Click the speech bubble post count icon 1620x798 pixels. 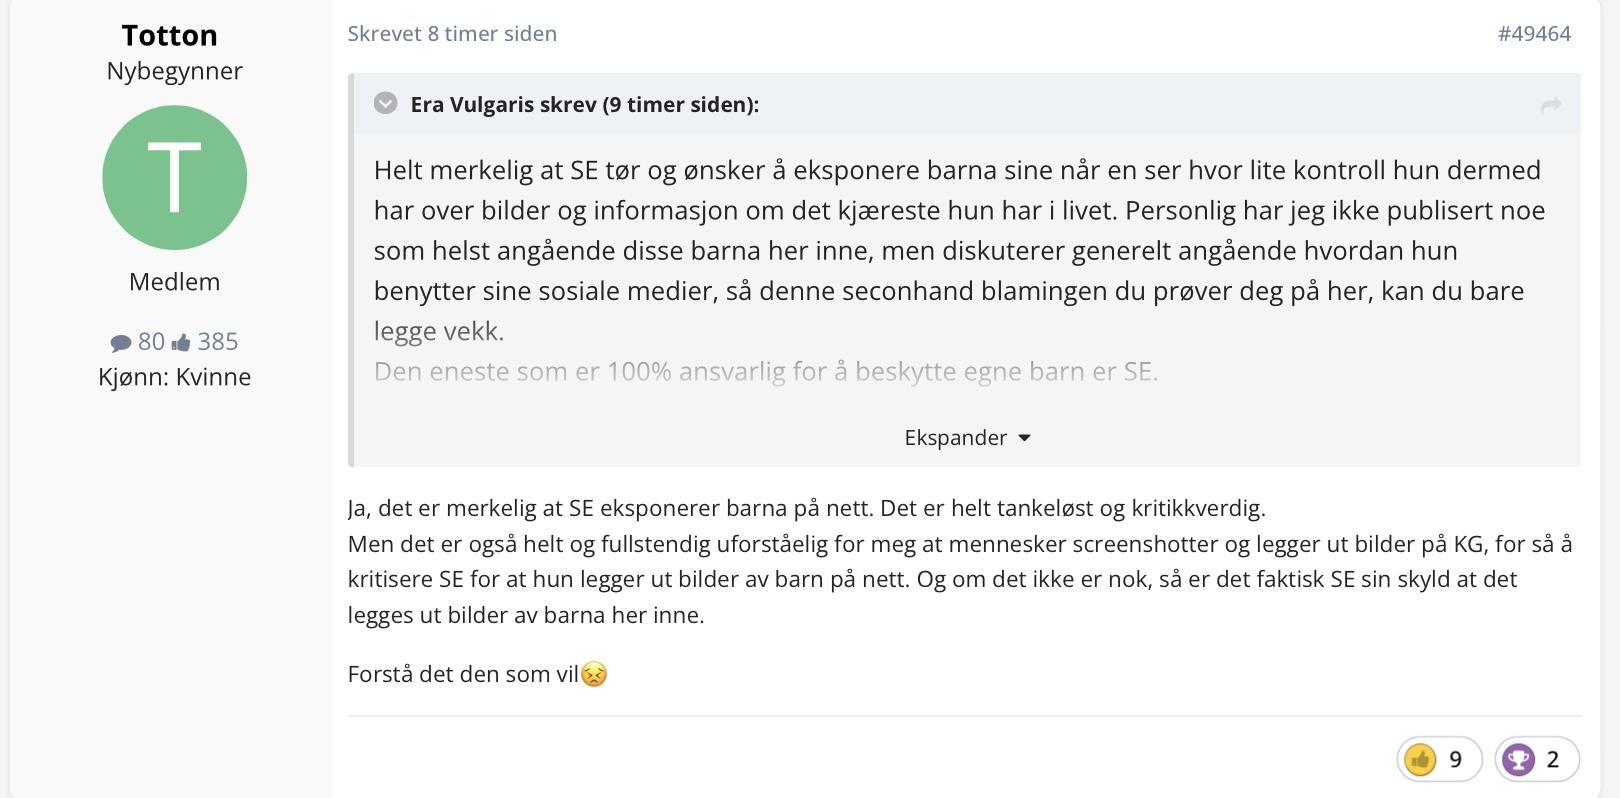[121, 343]
